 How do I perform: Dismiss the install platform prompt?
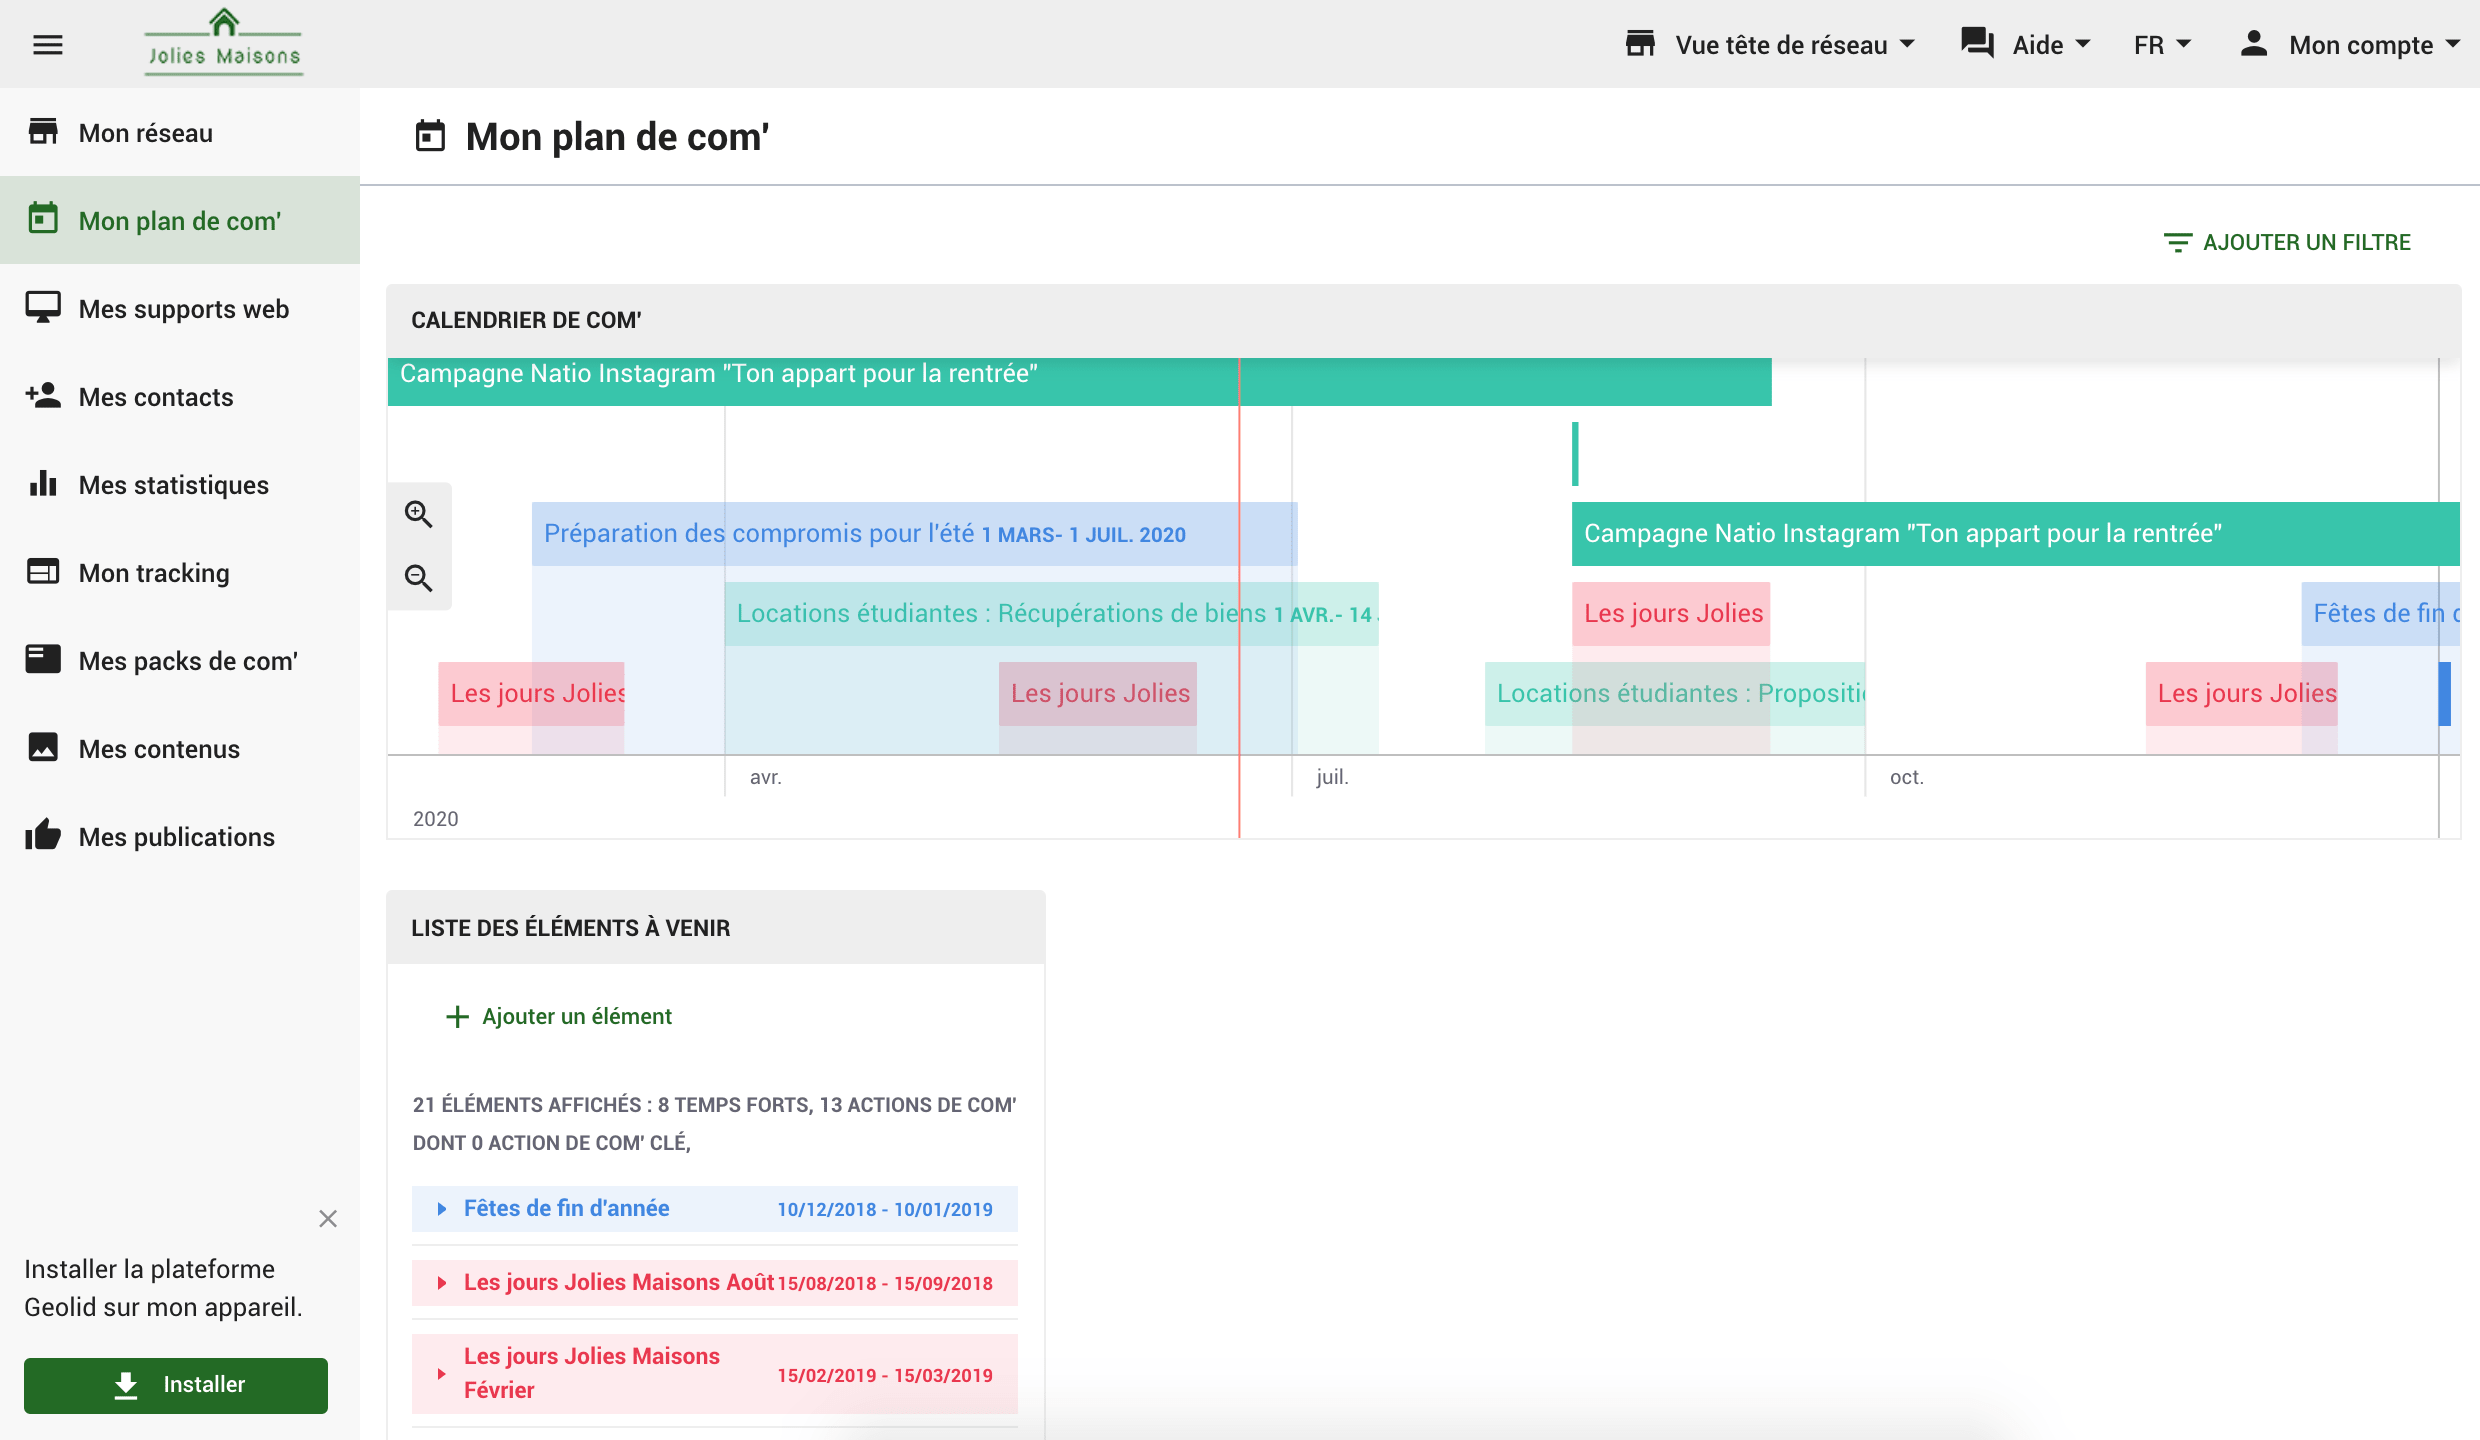click(x=328, y=1219)
